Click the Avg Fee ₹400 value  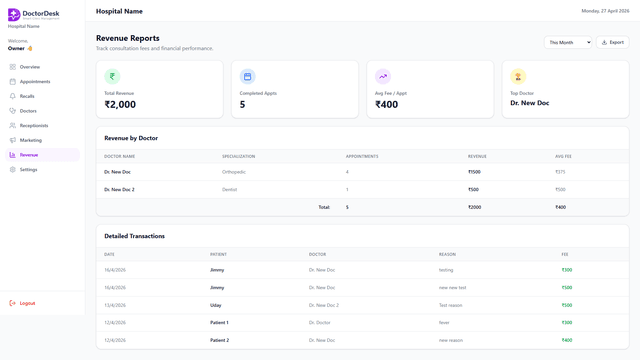click(387, 104)
